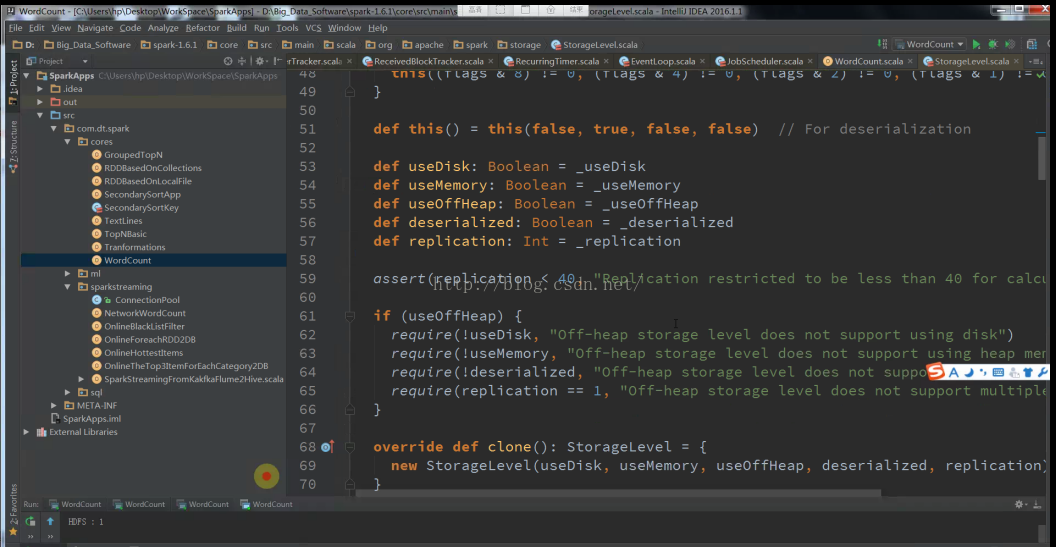Open the Project Structure toolbar icon
1056x547 pixels.
(1032, 44)
